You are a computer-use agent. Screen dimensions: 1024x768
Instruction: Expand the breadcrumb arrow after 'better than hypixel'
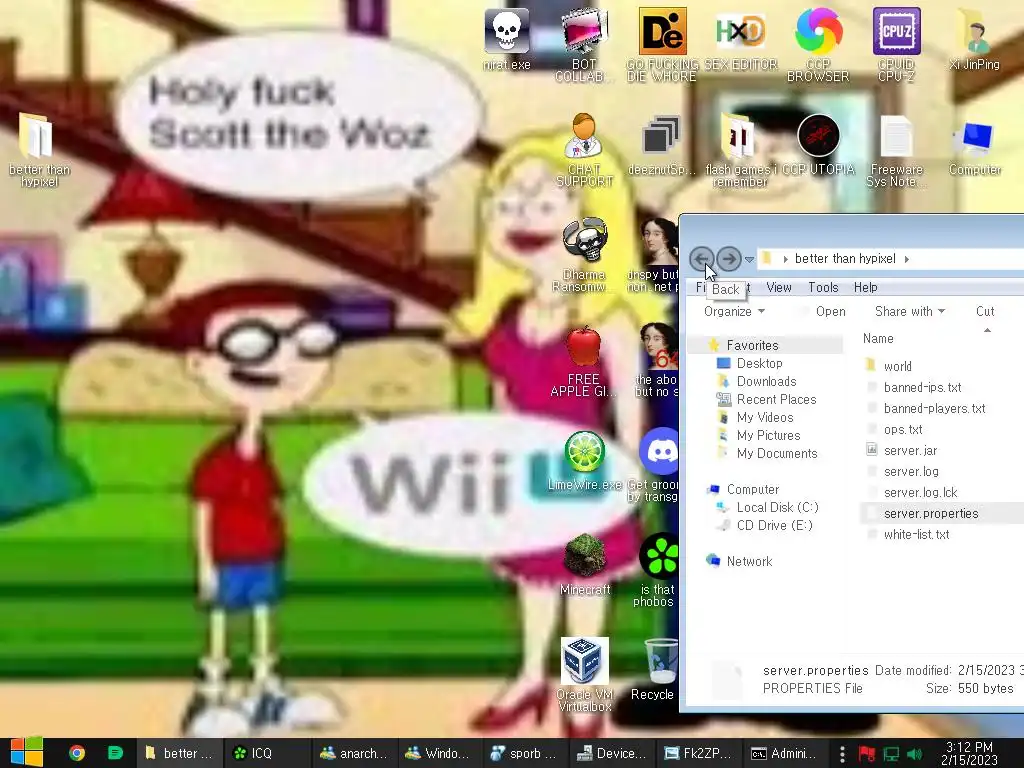906,259
